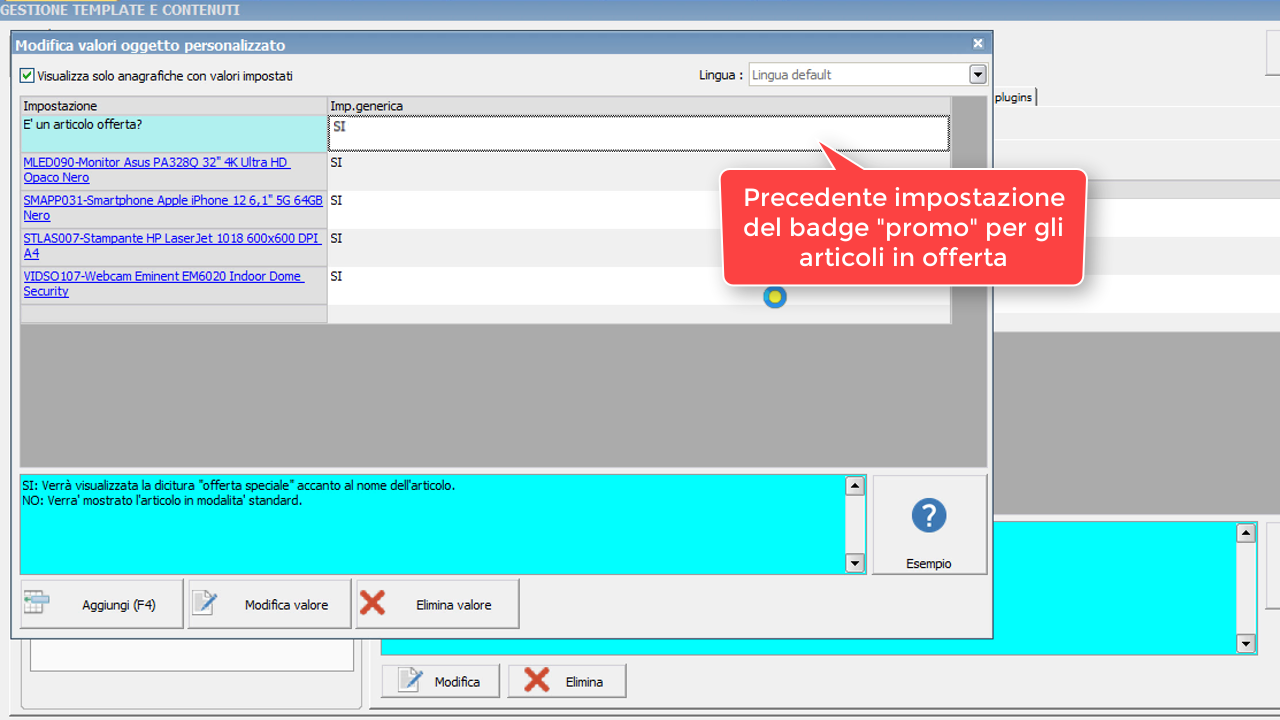Click the red X Elimina icon below
1280x720 pixels.
click(x=537, y=681)
